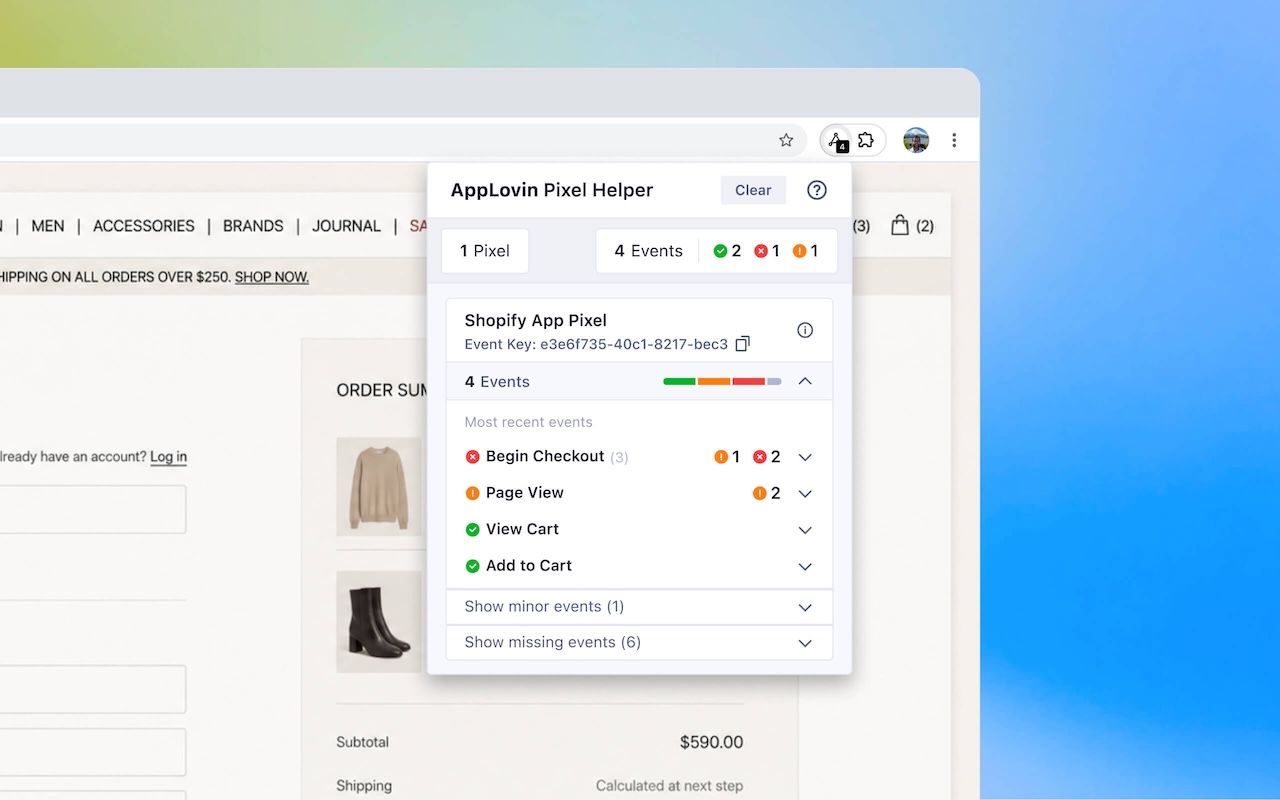The image size is (1280, 800).
Task: Focus the input field below Log in
Action: (x=93, y=510)
